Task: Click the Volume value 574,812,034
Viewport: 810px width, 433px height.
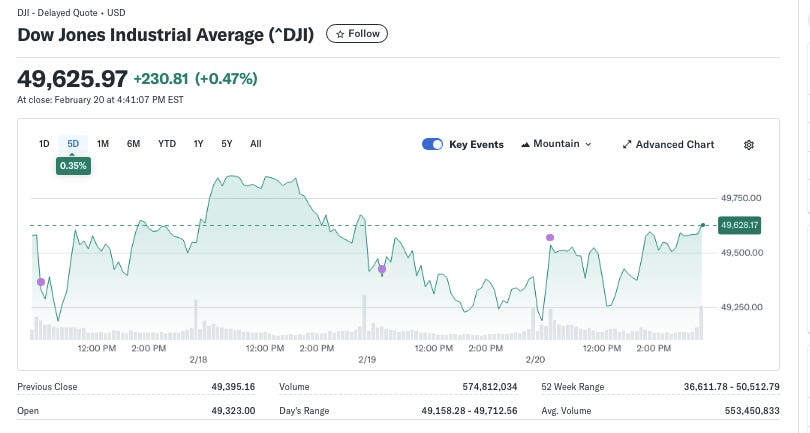Action: pos(490,386)
